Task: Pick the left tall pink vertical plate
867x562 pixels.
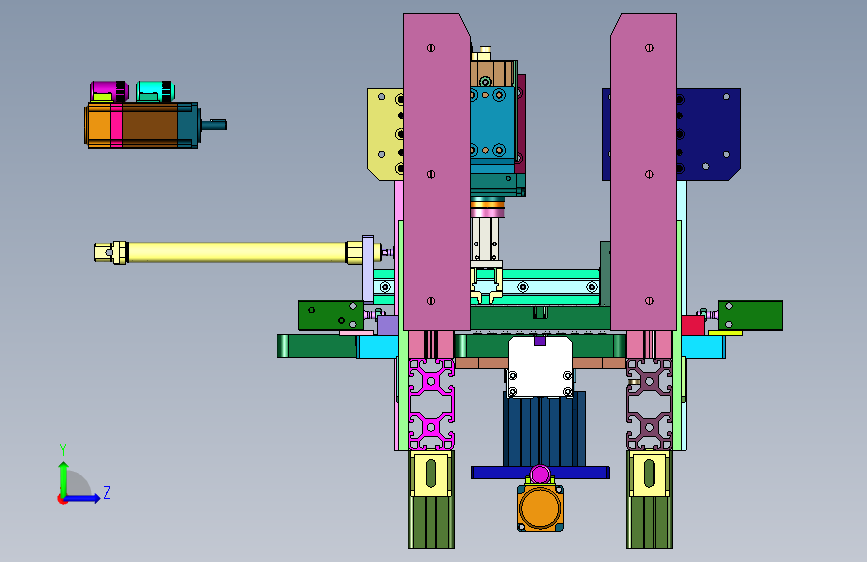Action: pos(437,172)
